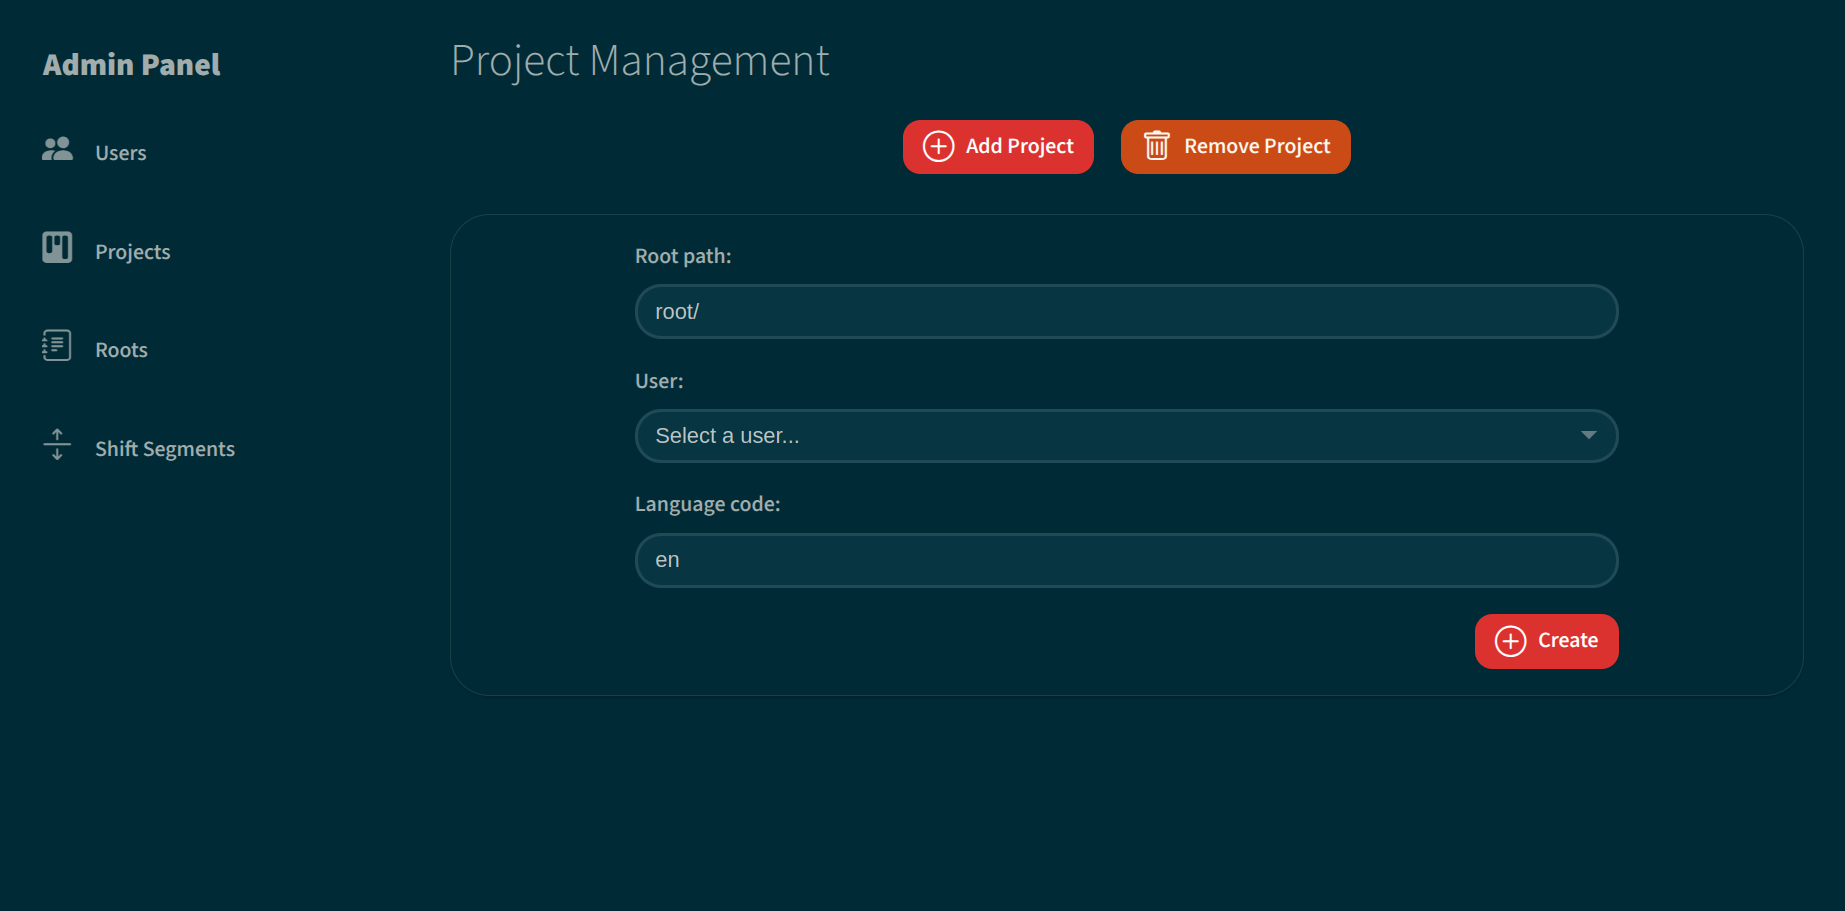Submit the form with the Create label
This screenshot has width=1845, height=911.
tap(1567, 641)
